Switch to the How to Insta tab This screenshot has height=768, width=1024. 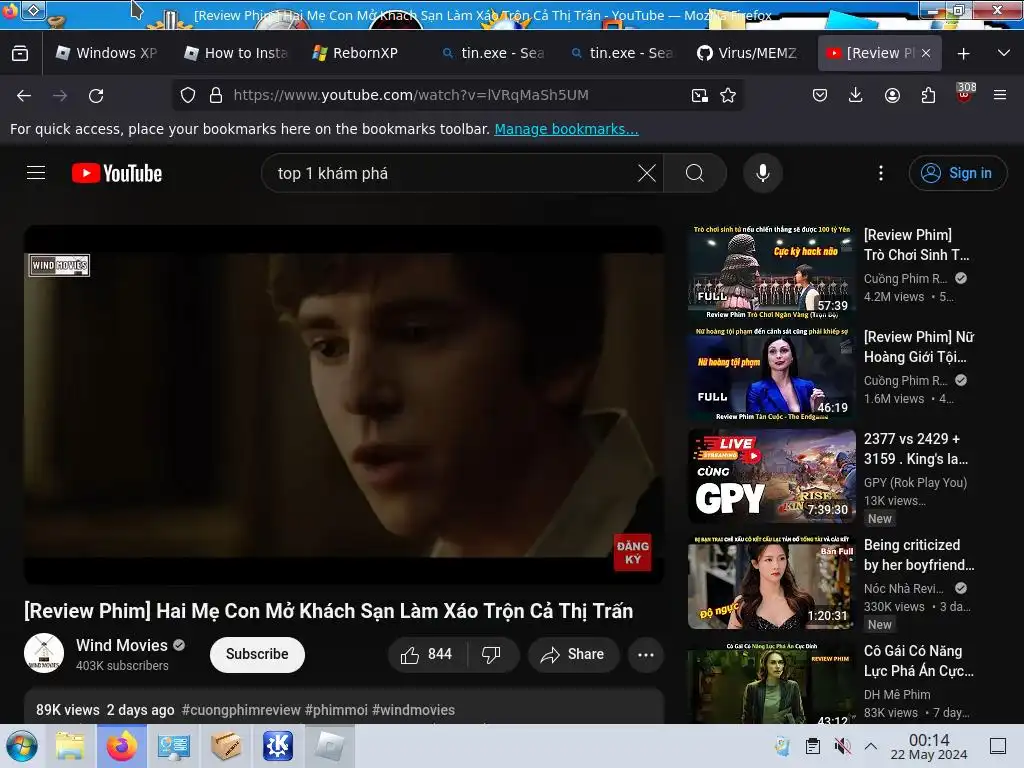click(236, 54)
